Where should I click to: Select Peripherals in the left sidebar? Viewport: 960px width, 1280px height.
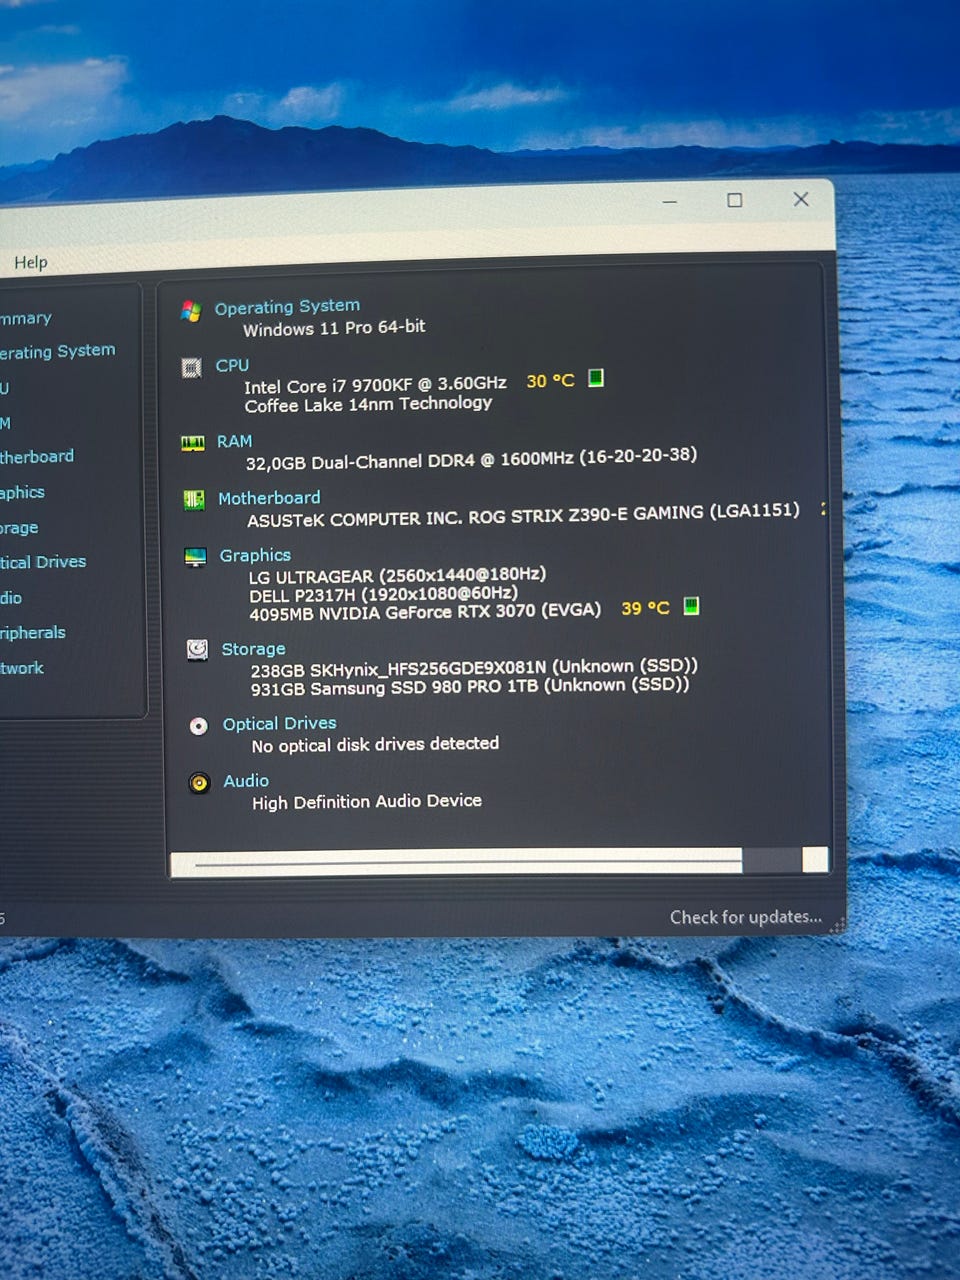[x=33, y=633]
